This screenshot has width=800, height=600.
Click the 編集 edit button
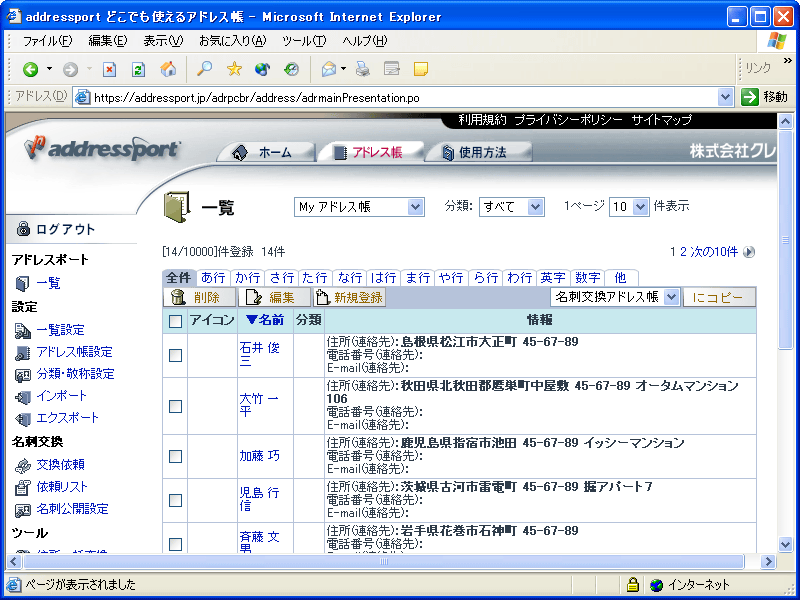(x=272, y=297)
